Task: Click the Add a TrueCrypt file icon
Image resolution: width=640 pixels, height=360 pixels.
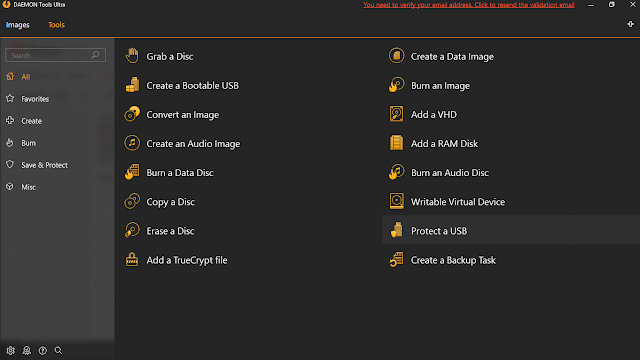Action: click(132, 260)
